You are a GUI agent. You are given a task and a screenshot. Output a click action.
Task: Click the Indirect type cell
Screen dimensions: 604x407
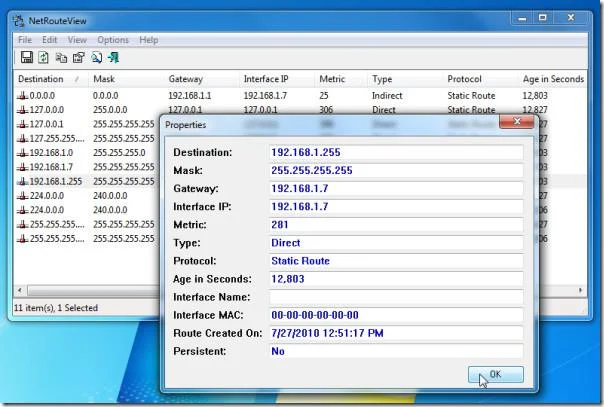click(x=387, y=95)
